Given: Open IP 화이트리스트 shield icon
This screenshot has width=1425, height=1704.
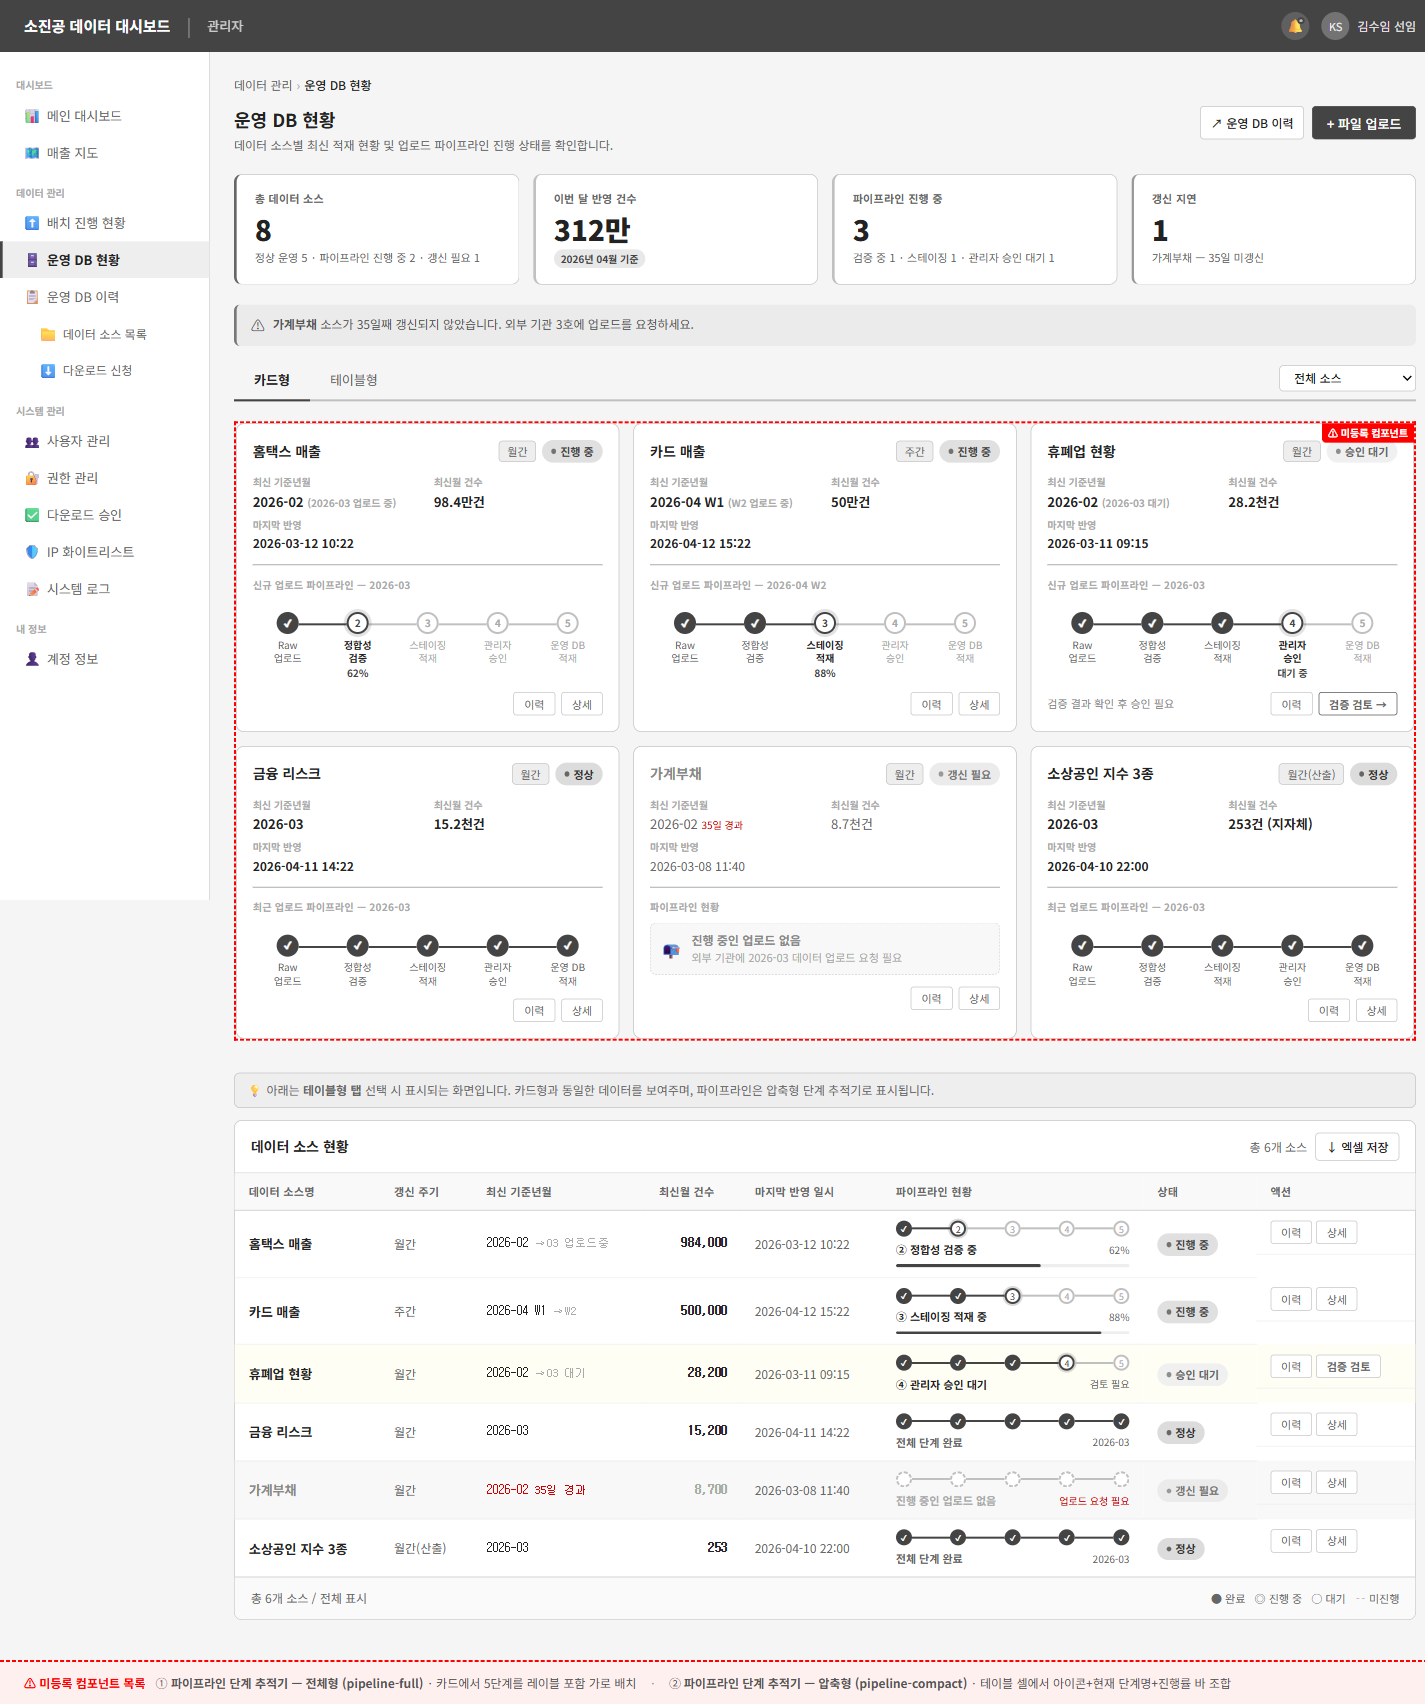Looking at the screenshot, I should pos(32,552).
